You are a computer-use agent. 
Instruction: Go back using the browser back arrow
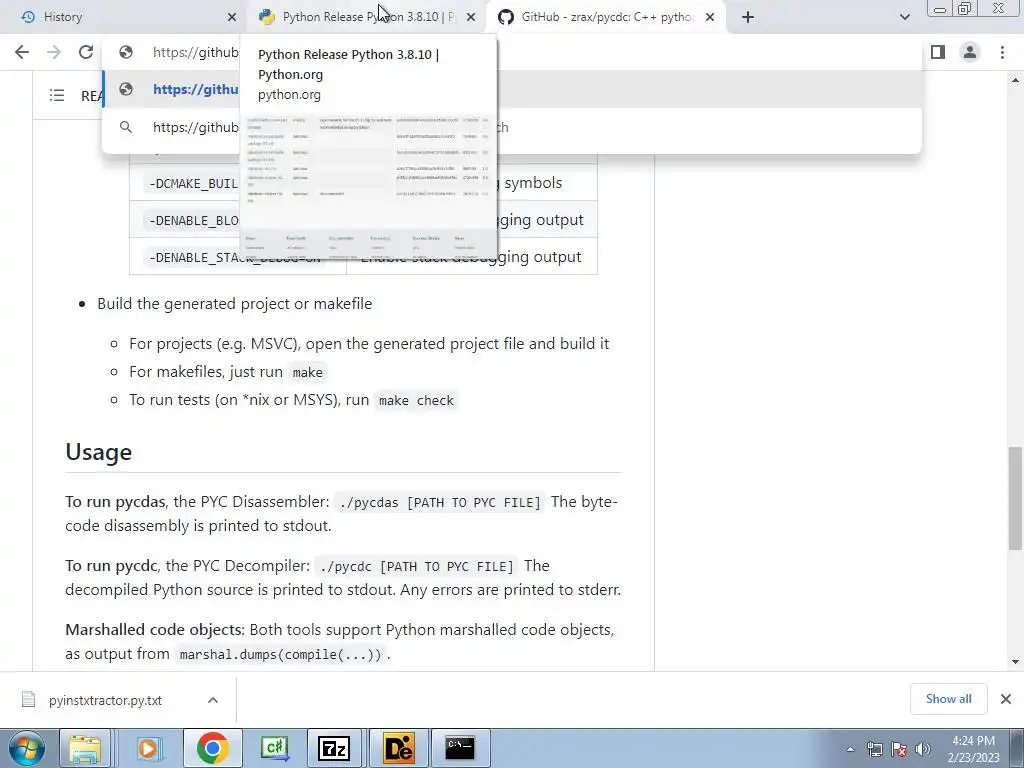(x=22, y=52)
